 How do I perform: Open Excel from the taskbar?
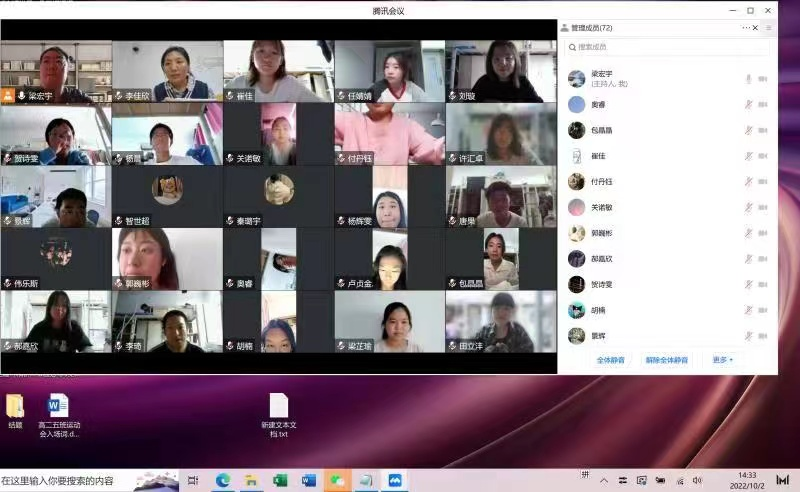pyautogui.click(x=280, y=480)
